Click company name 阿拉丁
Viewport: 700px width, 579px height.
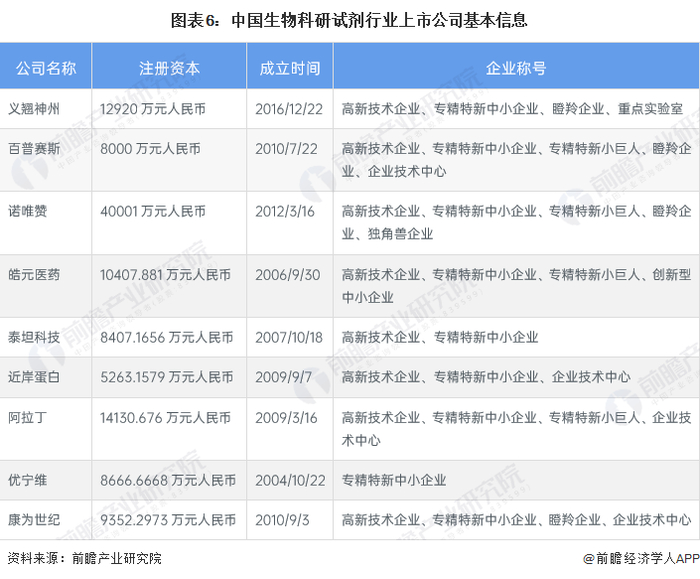pyautogui.click(x=27, y=417)
